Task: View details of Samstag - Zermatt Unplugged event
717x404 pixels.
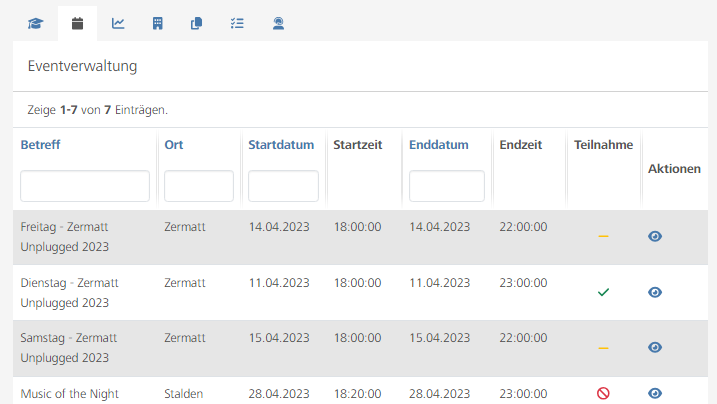Action: [655, 347]
